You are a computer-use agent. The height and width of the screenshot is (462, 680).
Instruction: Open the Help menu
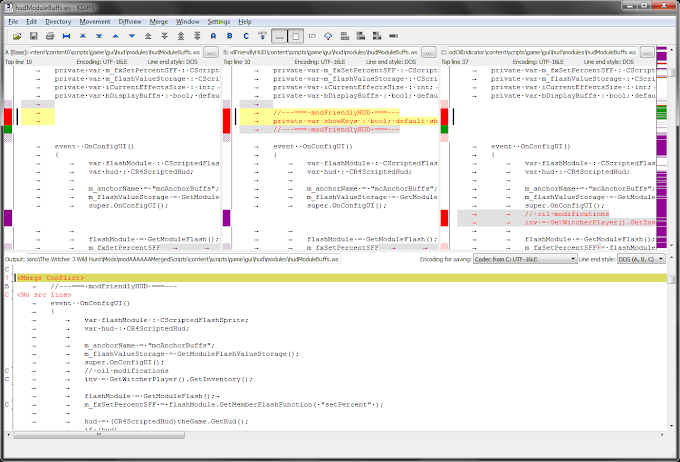245,22
